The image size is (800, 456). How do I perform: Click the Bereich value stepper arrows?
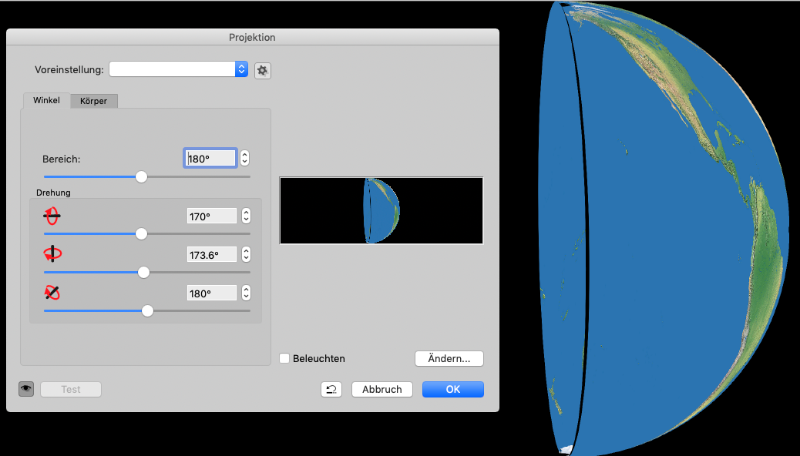(x=245, y=158)
